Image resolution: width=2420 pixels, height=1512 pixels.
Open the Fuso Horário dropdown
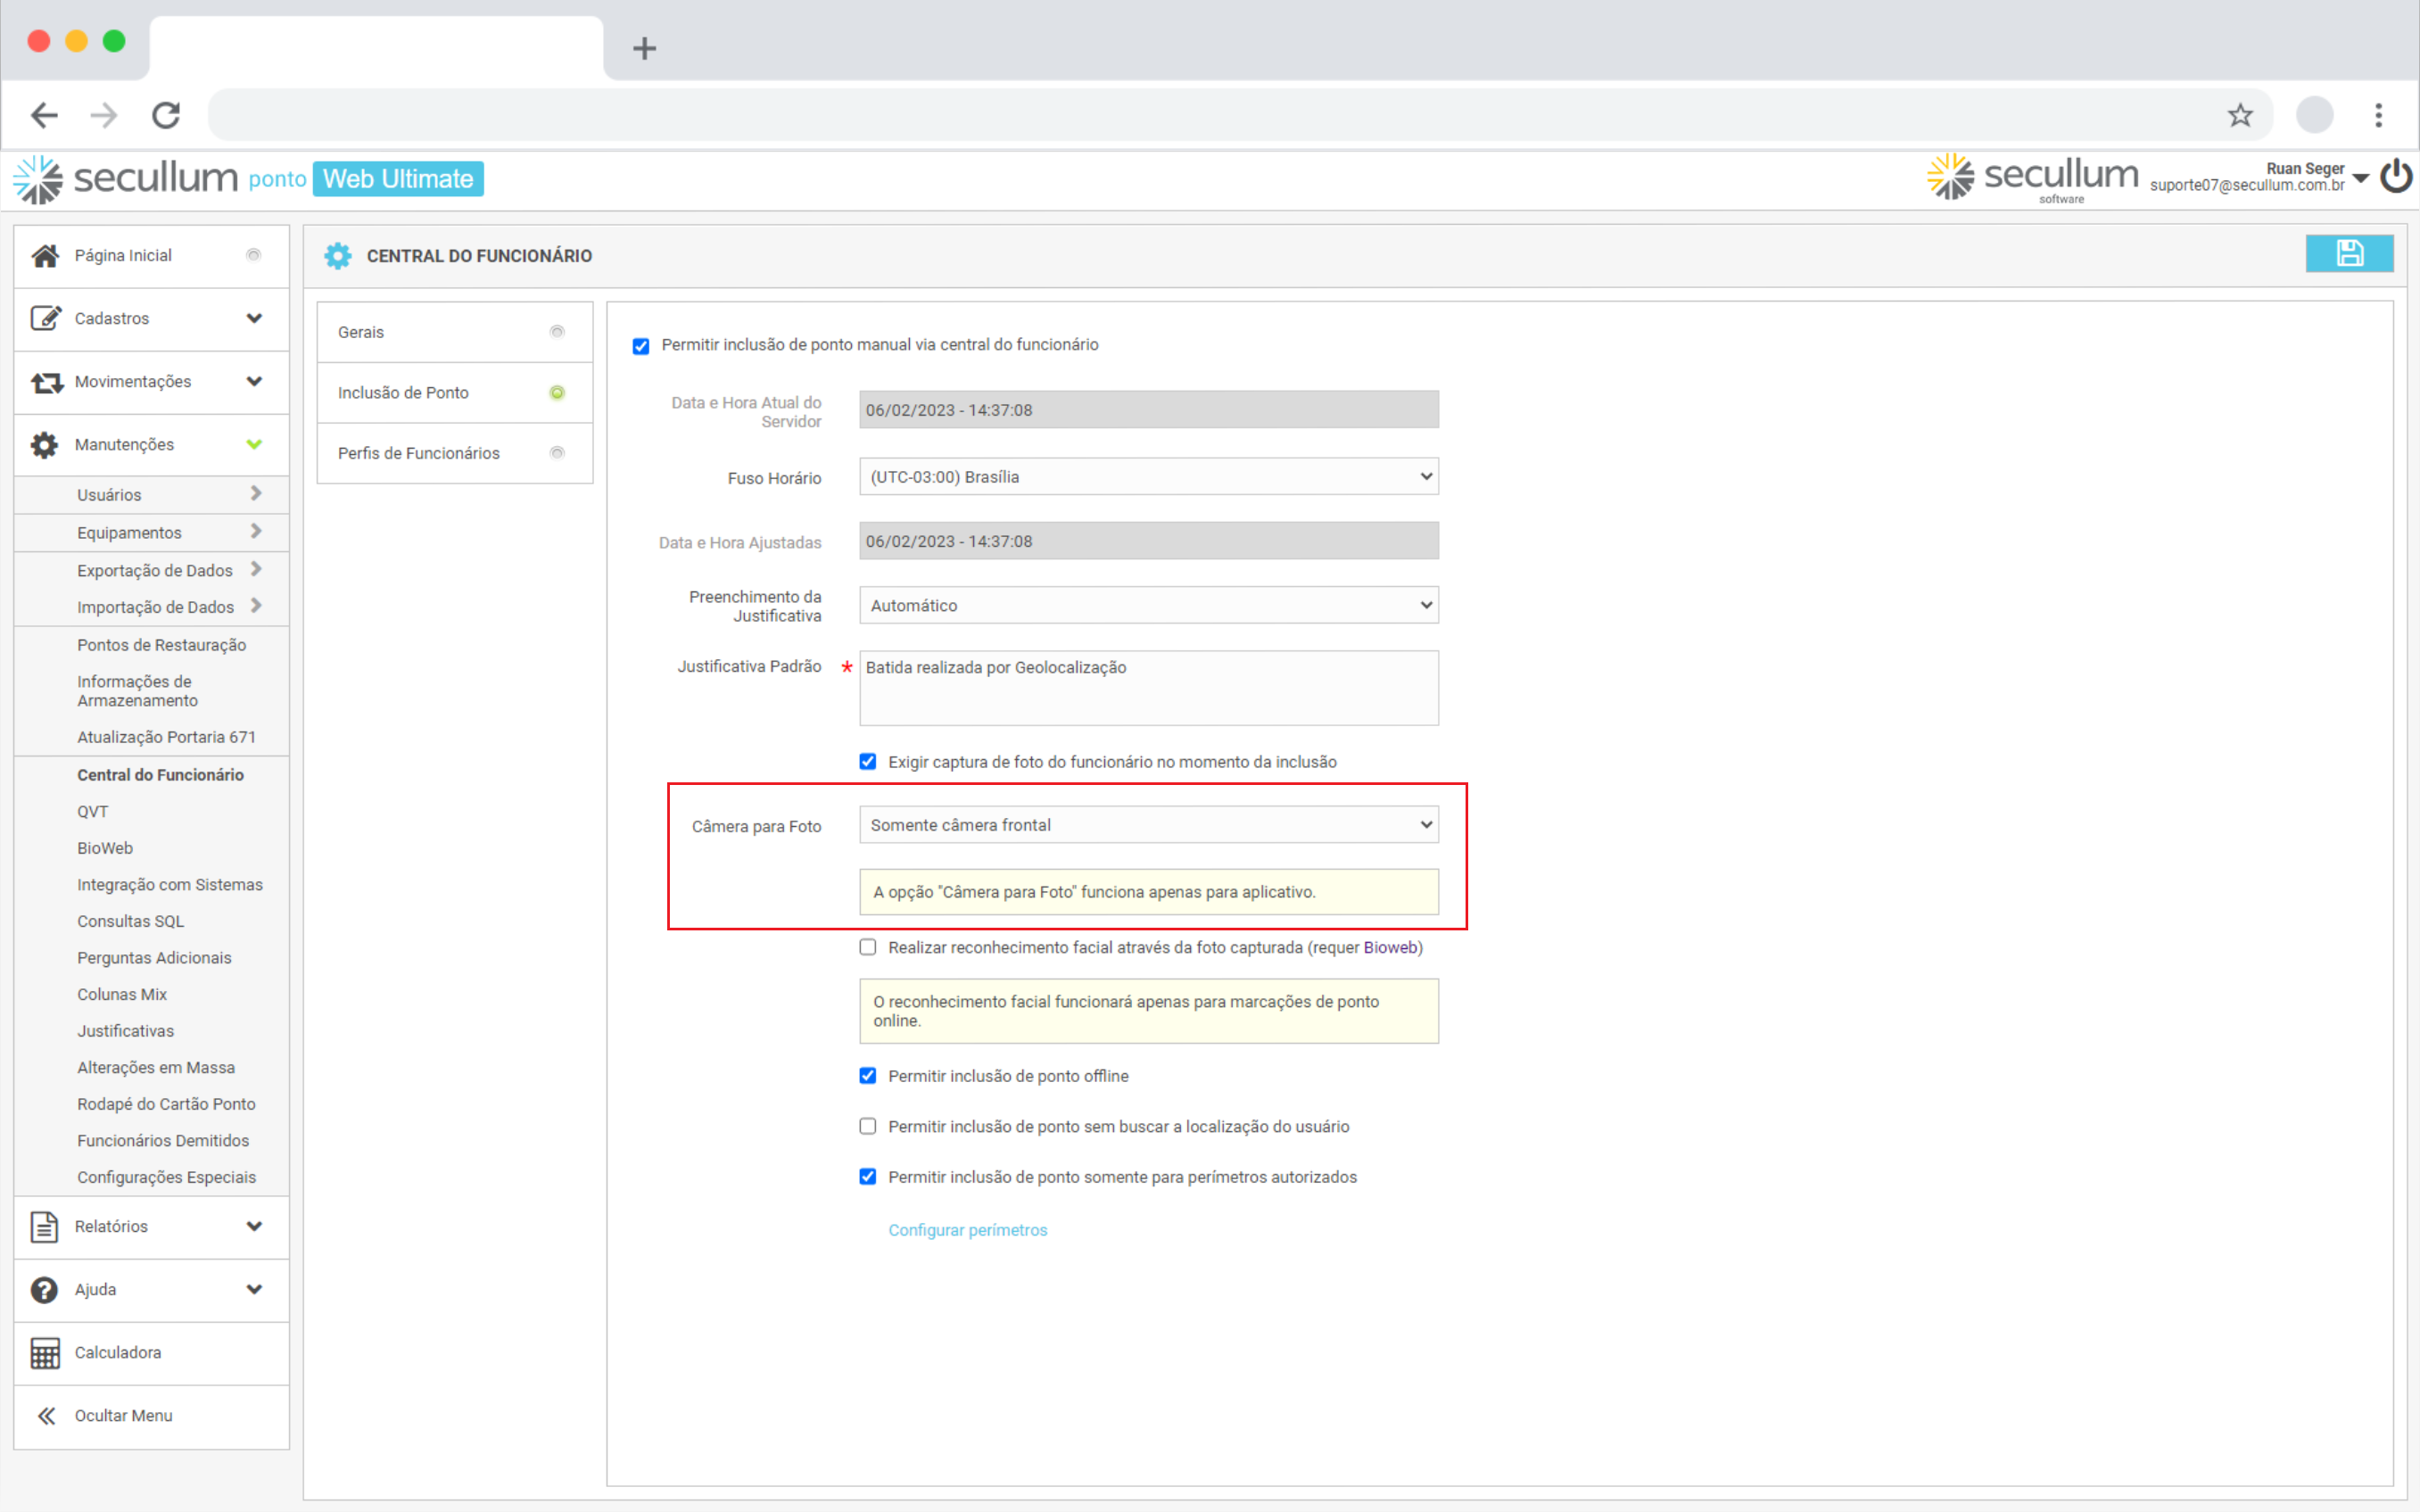point(1148,477)
